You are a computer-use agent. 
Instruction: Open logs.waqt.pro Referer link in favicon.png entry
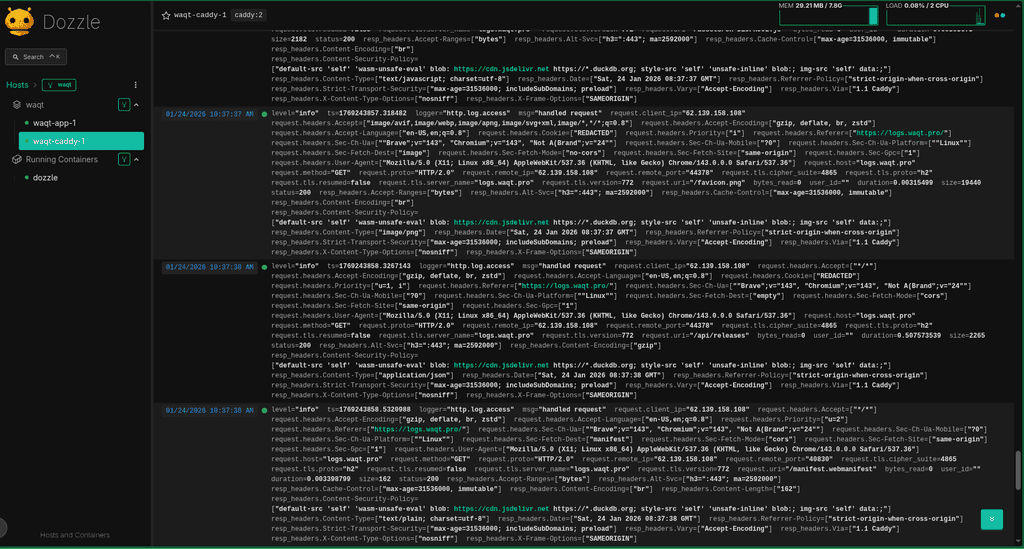(900, 133)
